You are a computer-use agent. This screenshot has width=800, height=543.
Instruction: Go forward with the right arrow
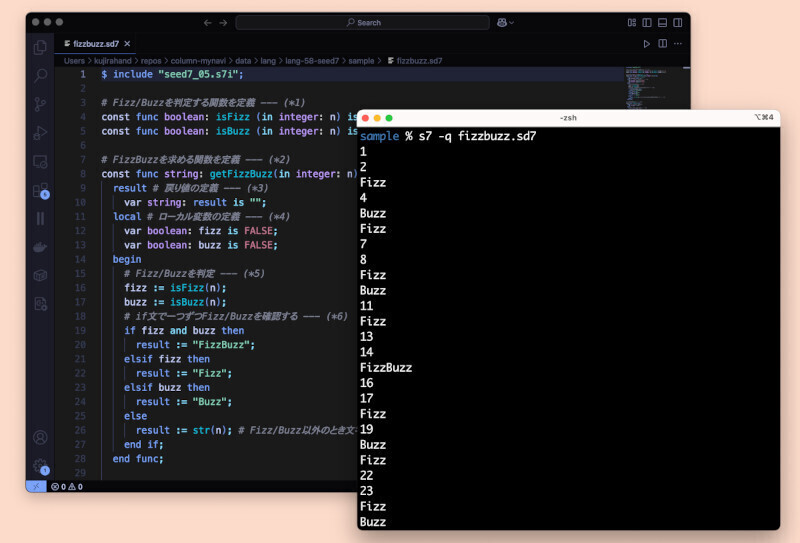(x=223, y=22)
